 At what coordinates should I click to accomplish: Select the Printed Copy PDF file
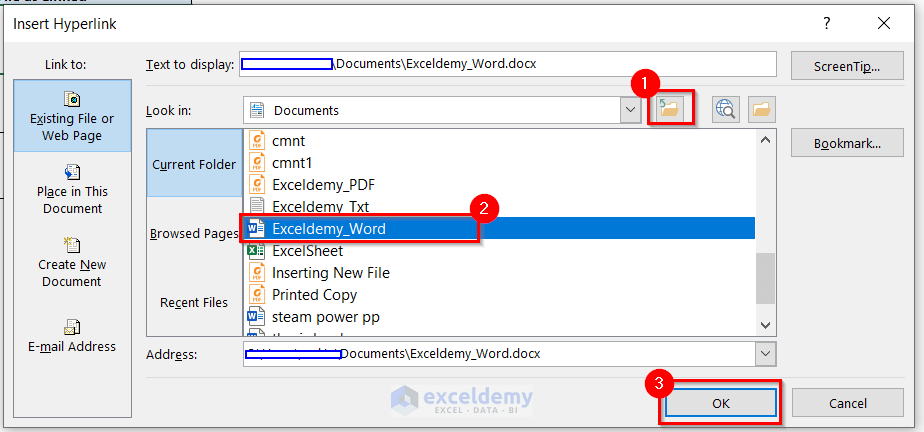(500, 295)
